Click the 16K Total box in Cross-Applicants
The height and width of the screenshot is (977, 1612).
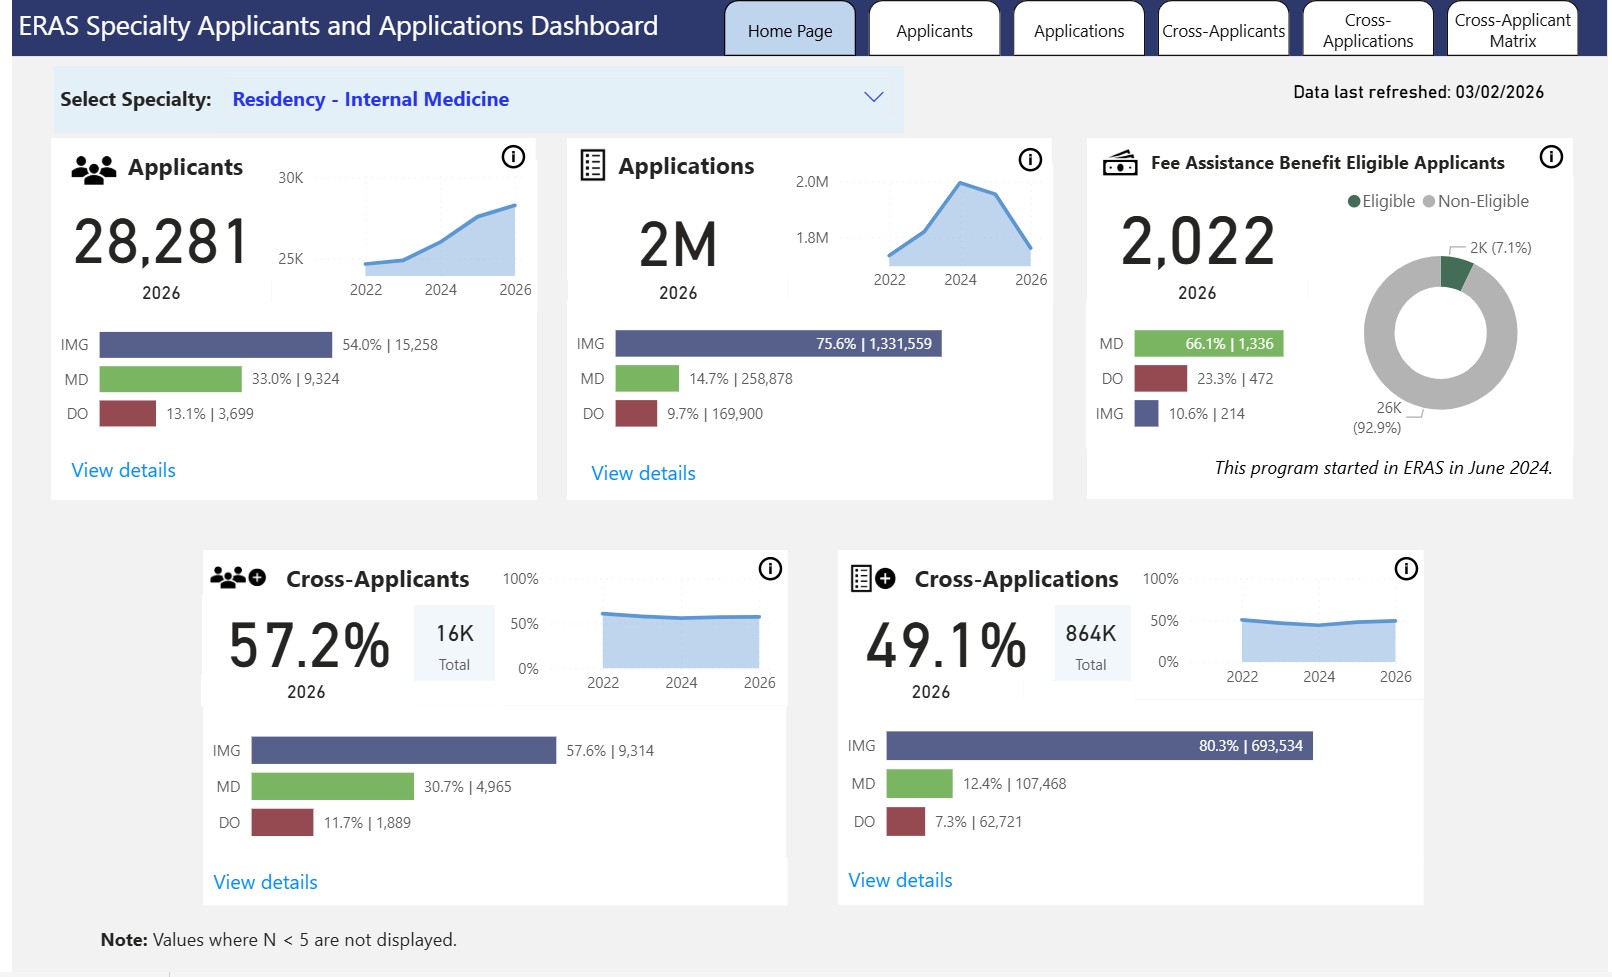pyautogui.click(x=454, y=645)
